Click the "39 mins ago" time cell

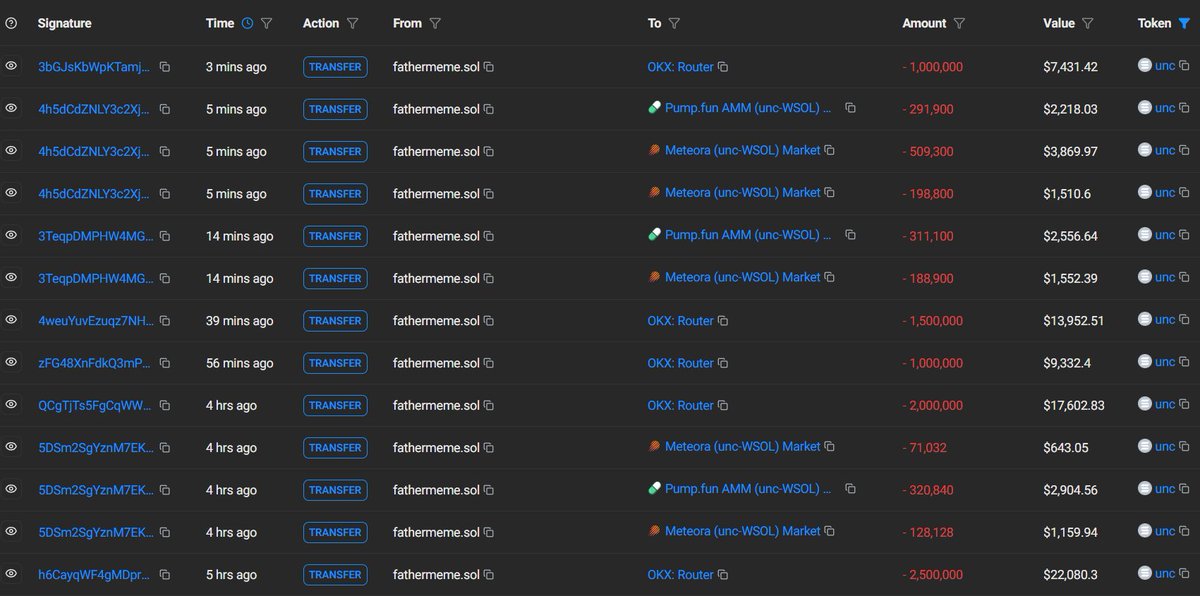pos(239,321)
